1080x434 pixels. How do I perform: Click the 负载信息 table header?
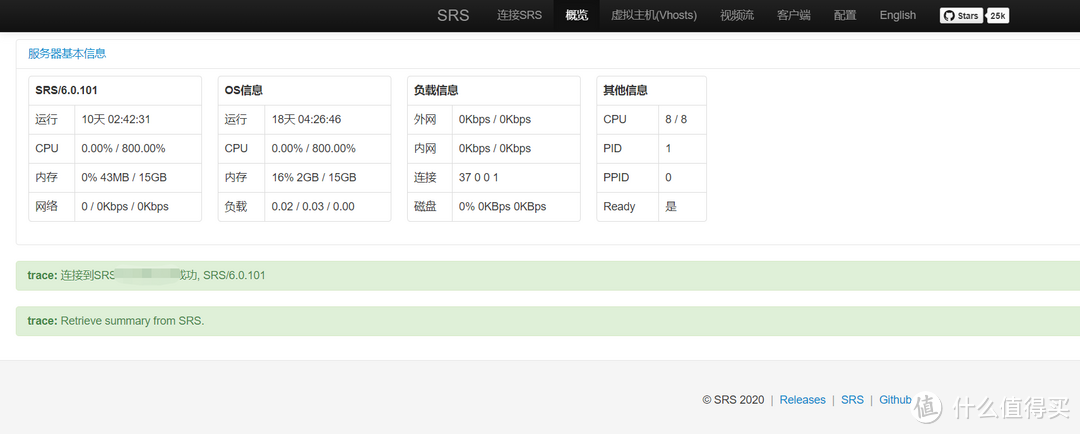click(436, 90)
